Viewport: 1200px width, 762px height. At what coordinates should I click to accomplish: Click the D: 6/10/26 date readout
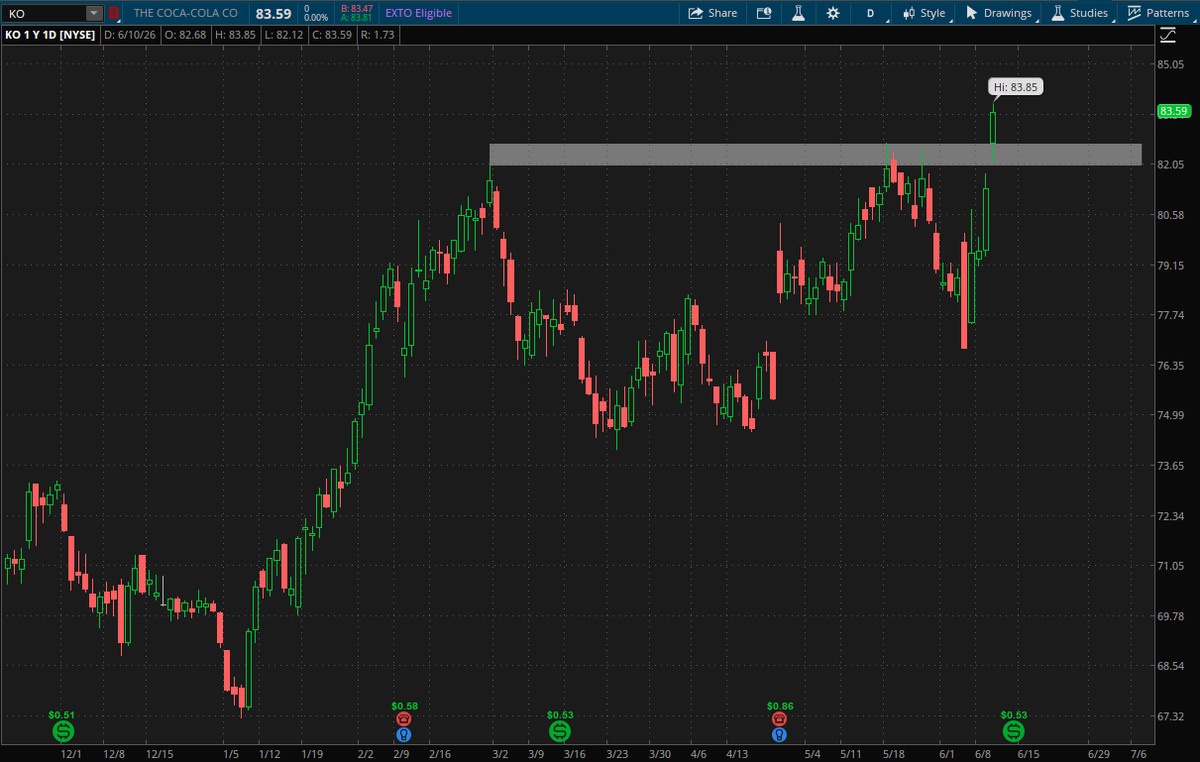pos(131,35)
